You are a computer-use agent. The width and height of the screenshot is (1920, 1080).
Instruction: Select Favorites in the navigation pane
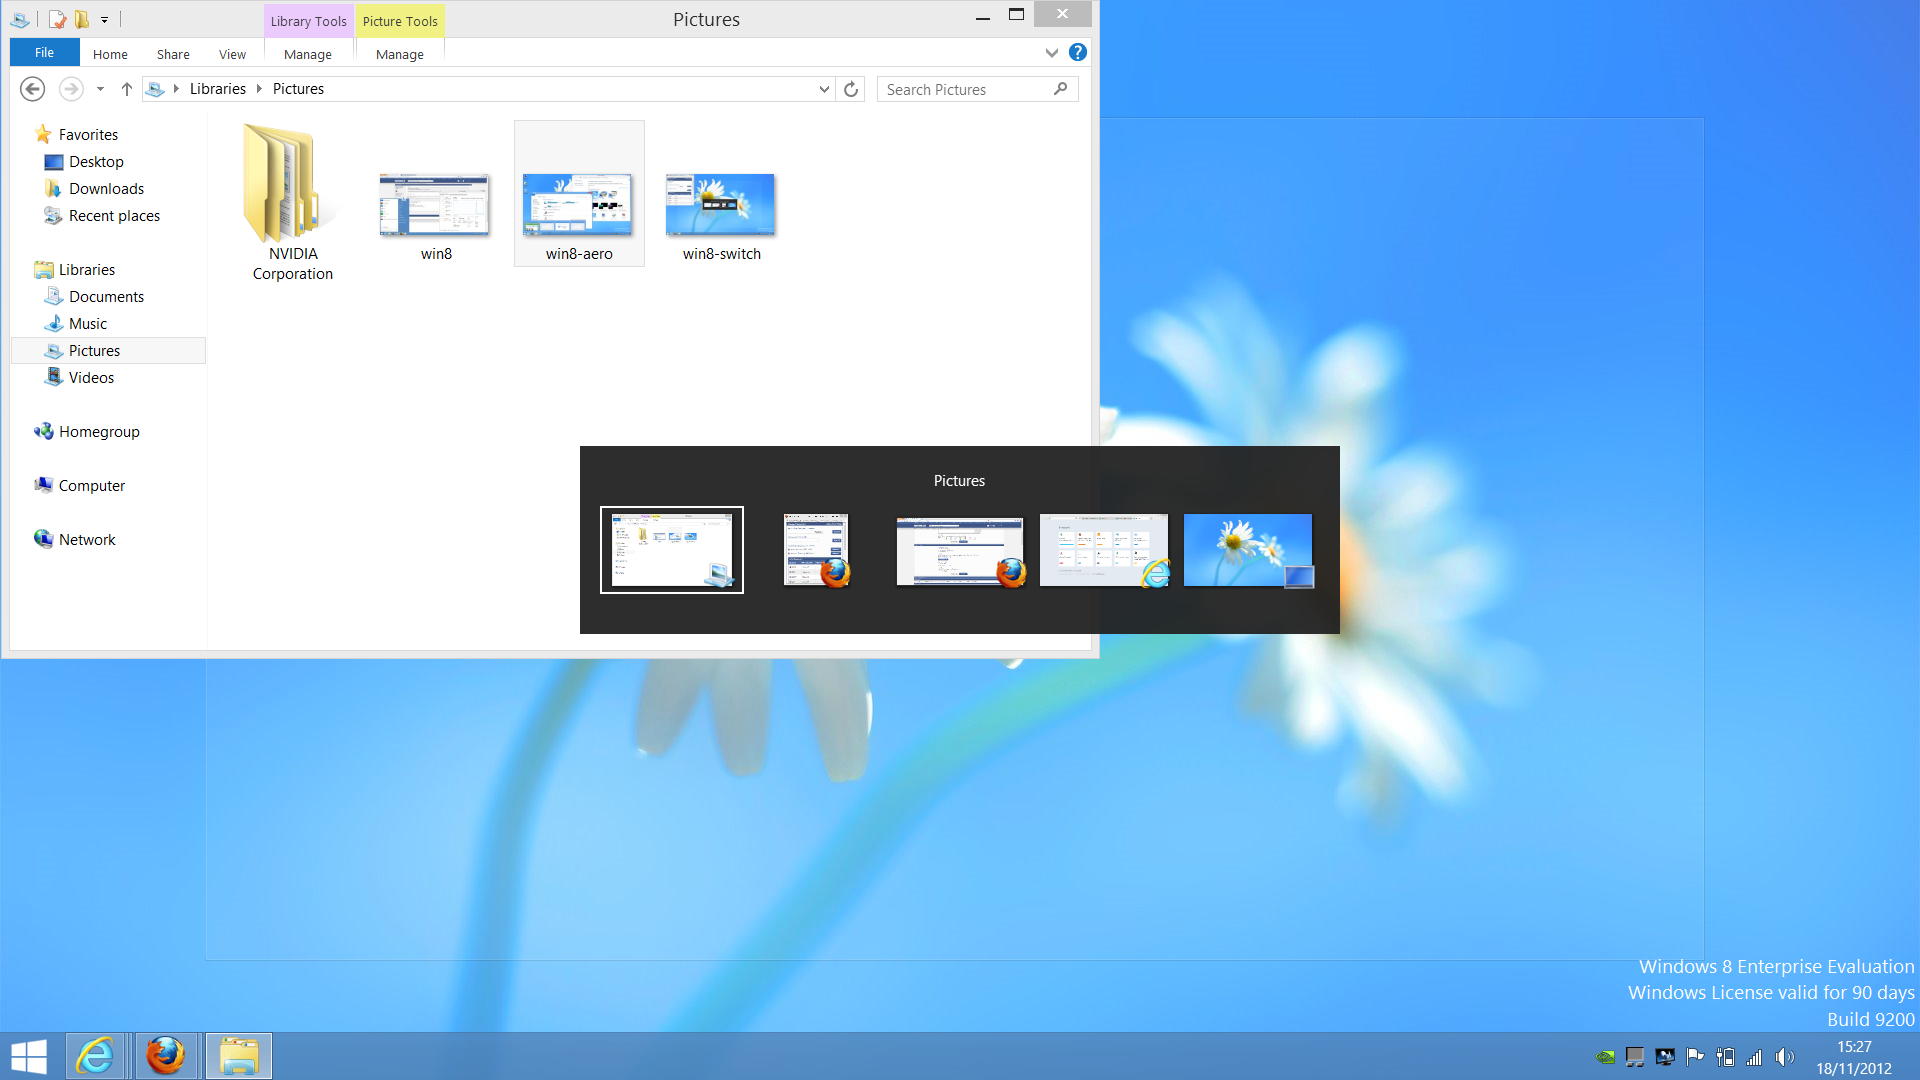88,134
